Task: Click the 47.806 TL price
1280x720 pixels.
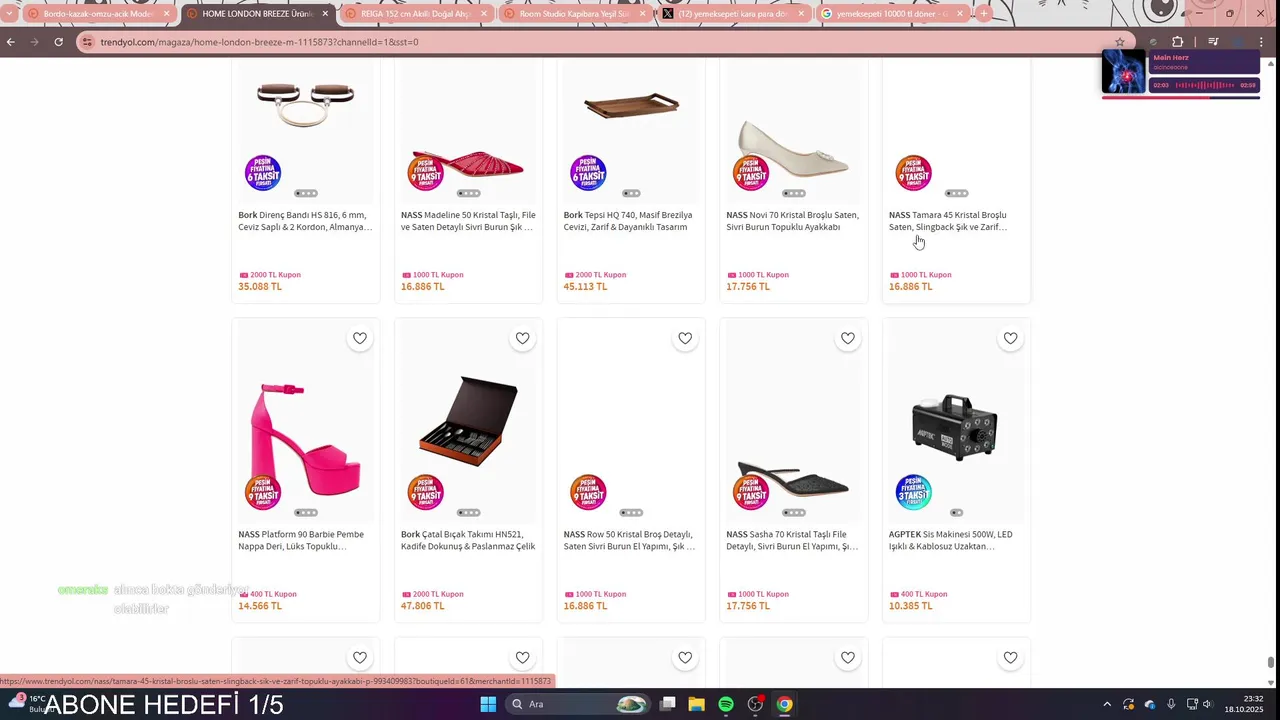Action: (422, 606)
